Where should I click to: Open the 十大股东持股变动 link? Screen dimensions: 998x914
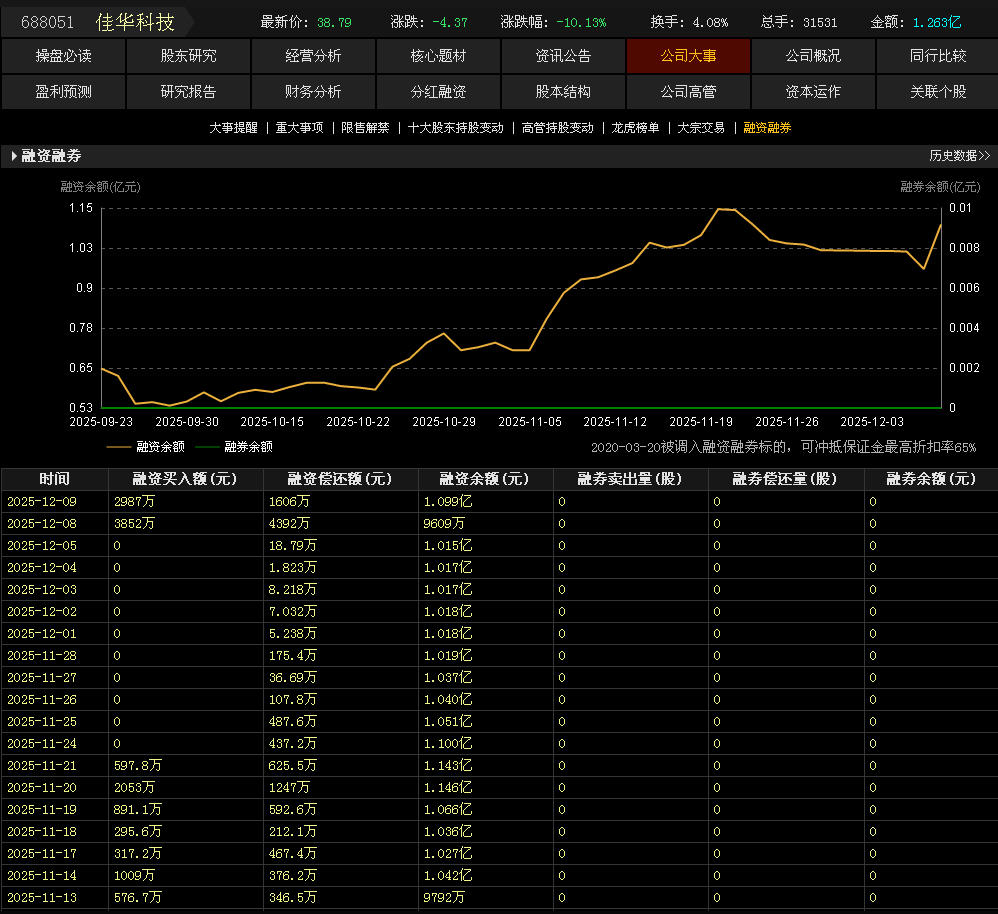point(455,128)
